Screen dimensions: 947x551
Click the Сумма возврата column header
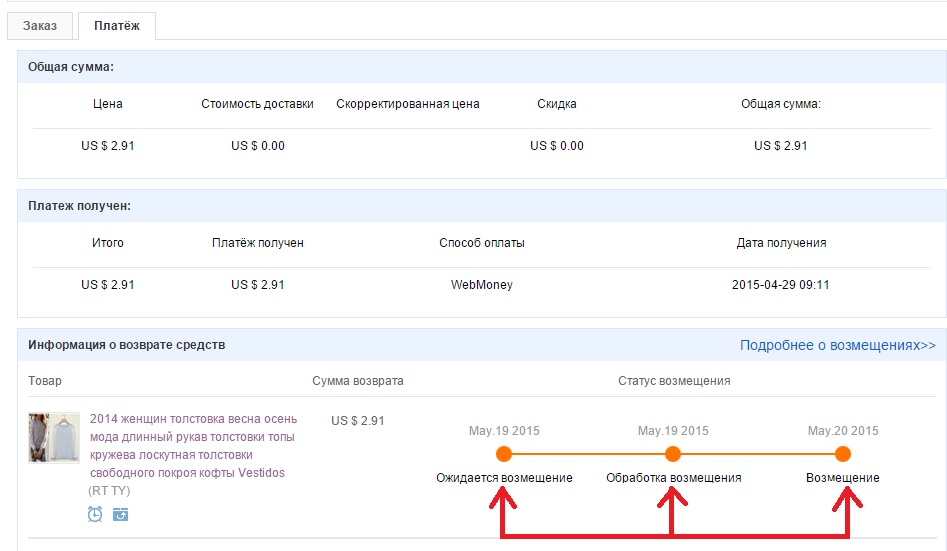tap(358, 381)
